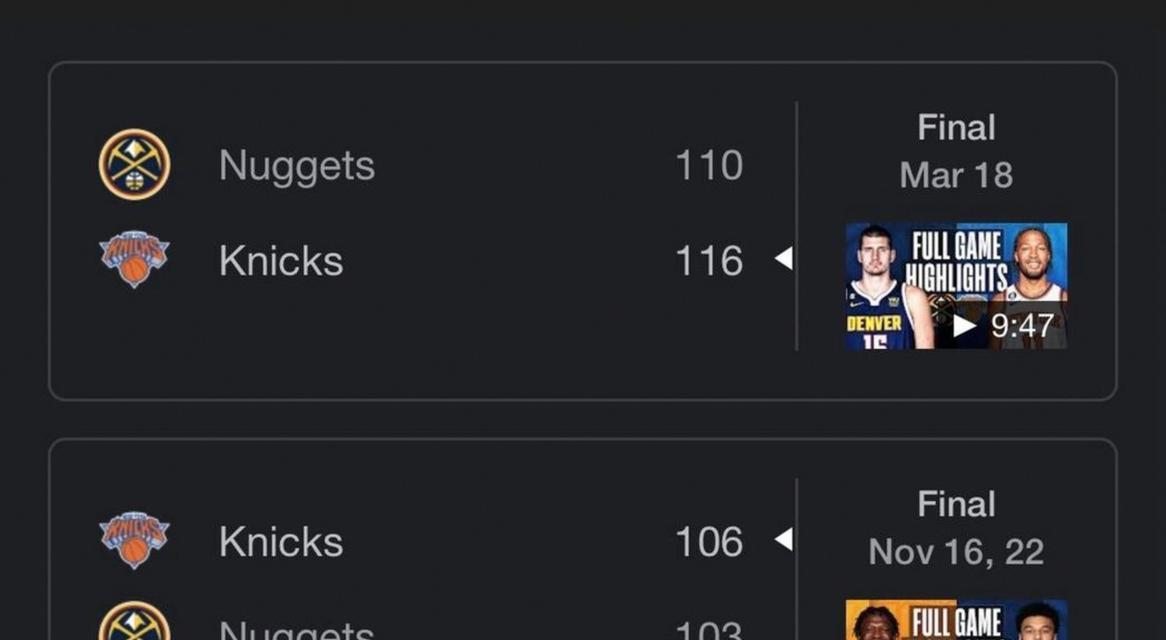The image size is (1166, 640).
Task: Open the Nov 16 full game highlights thumbnail
Action: coord(956,620)
